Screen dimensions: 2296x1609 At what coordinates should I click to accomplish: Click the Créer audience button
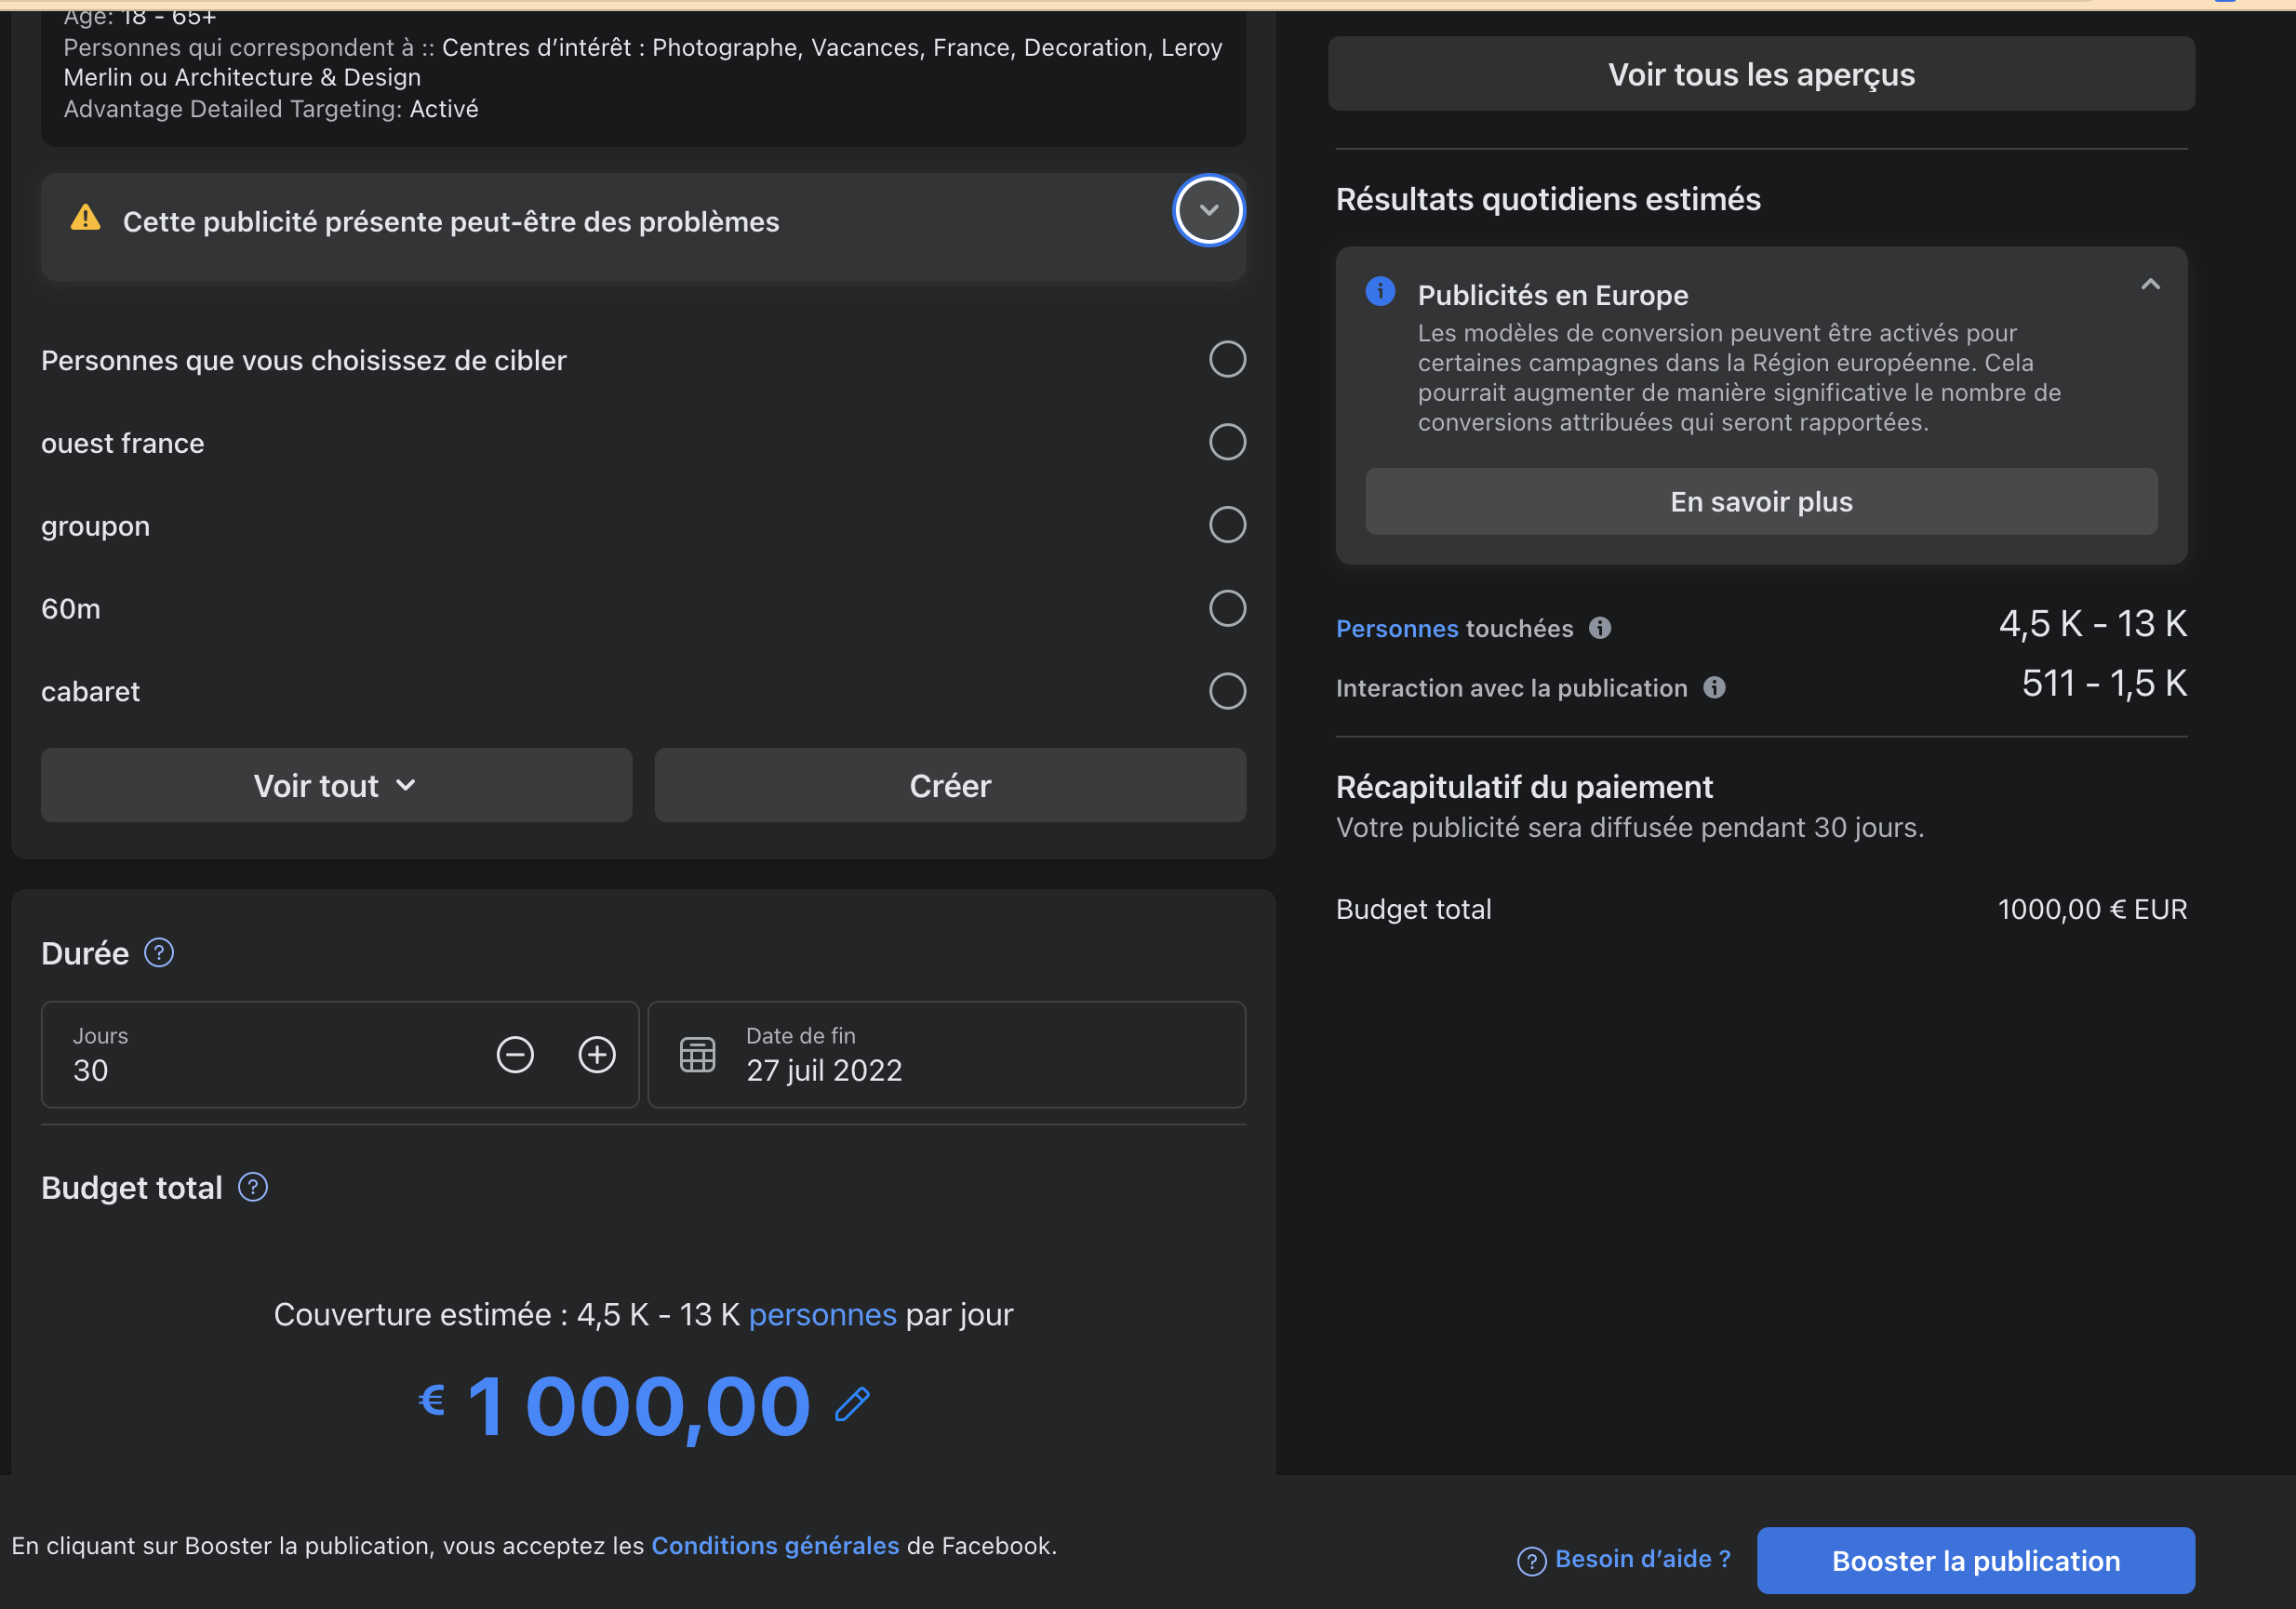coord(949,786)
